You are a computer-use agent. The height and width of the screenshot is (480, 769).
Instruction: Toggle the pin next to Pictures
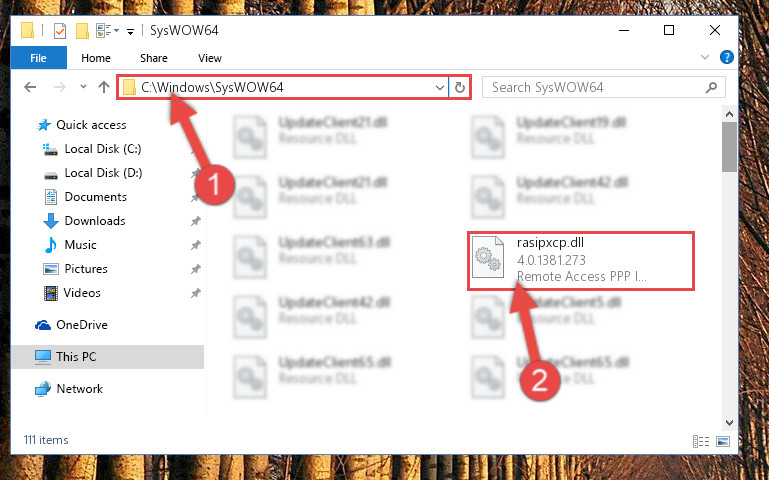tap(196, 269)
